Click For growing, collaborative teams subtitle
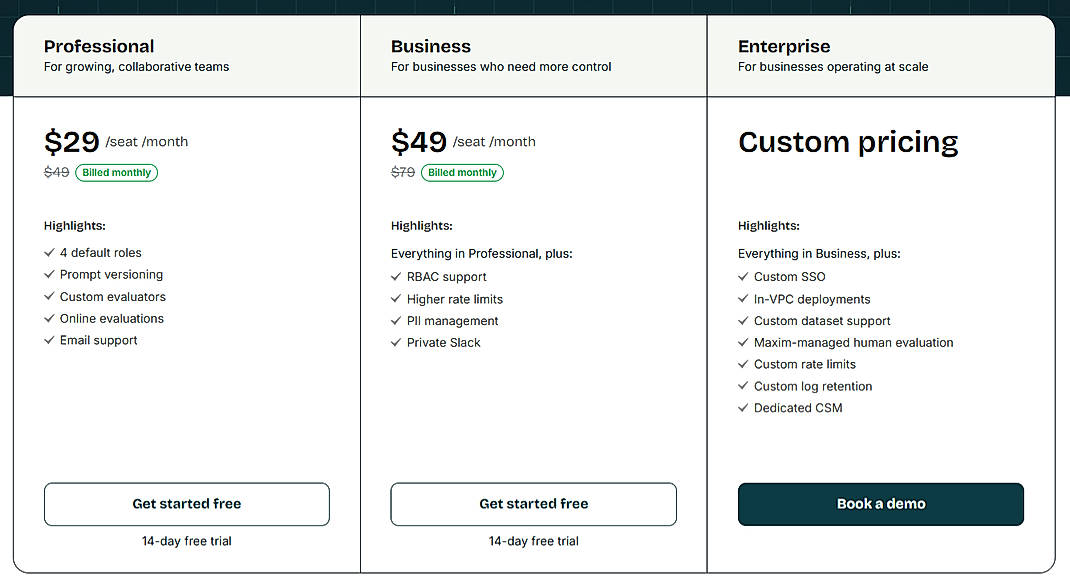Viewport: 1070px width, 586px height. pos(136,67)
